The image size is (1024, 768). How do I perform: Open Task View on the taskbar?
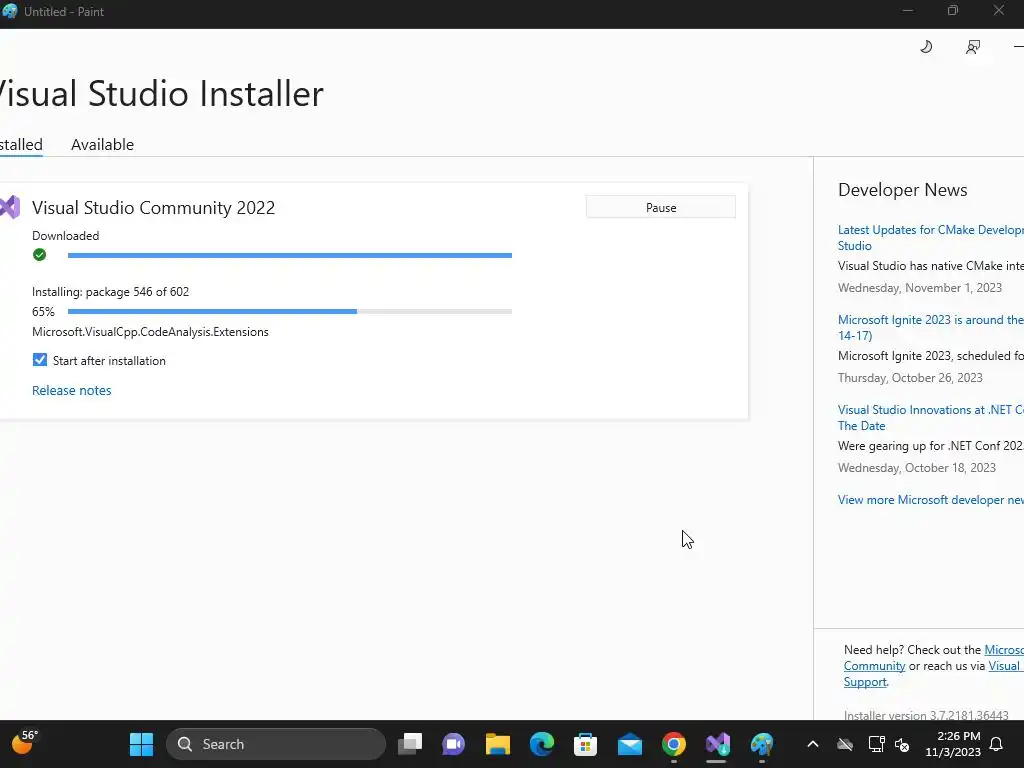pos(410,744)
